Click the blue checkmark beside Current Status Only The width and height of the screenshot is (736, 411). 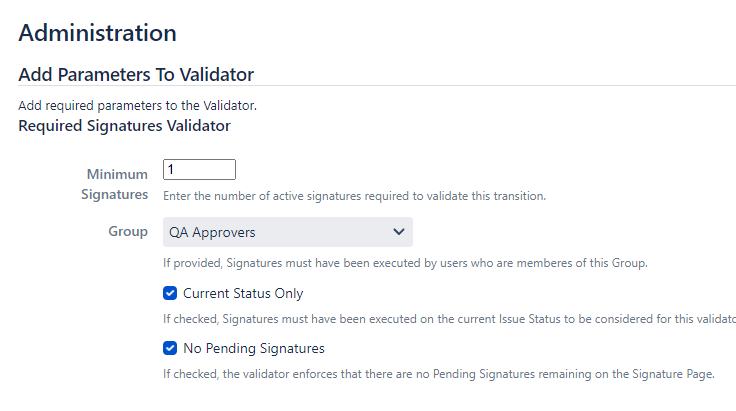click(170, 294)
